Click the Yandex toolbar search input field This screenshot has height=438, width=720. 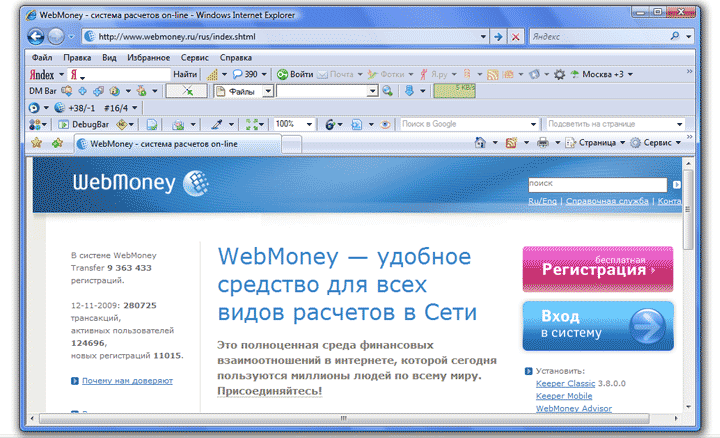click(119, 74)
